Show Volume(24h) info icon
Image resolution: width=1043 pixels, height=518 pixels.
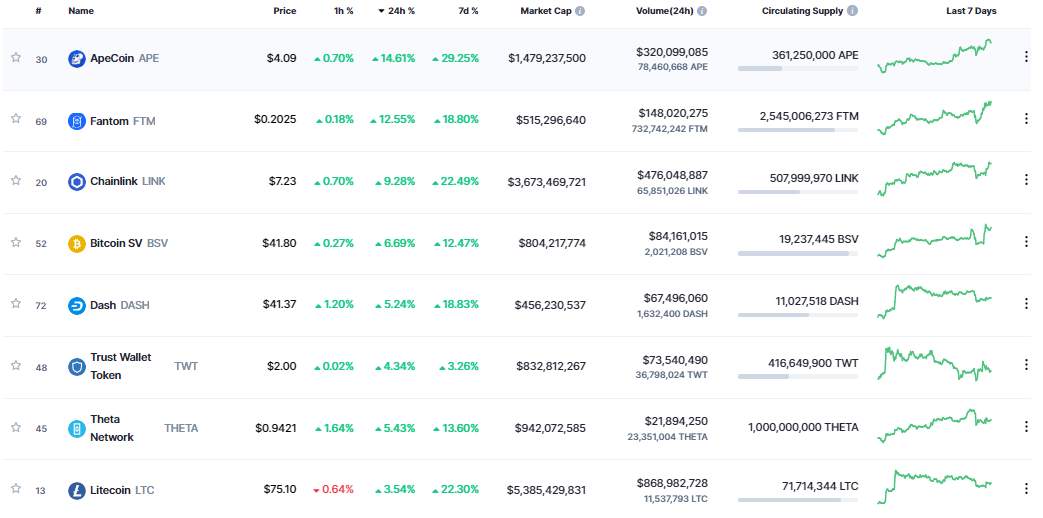point(702,11)
